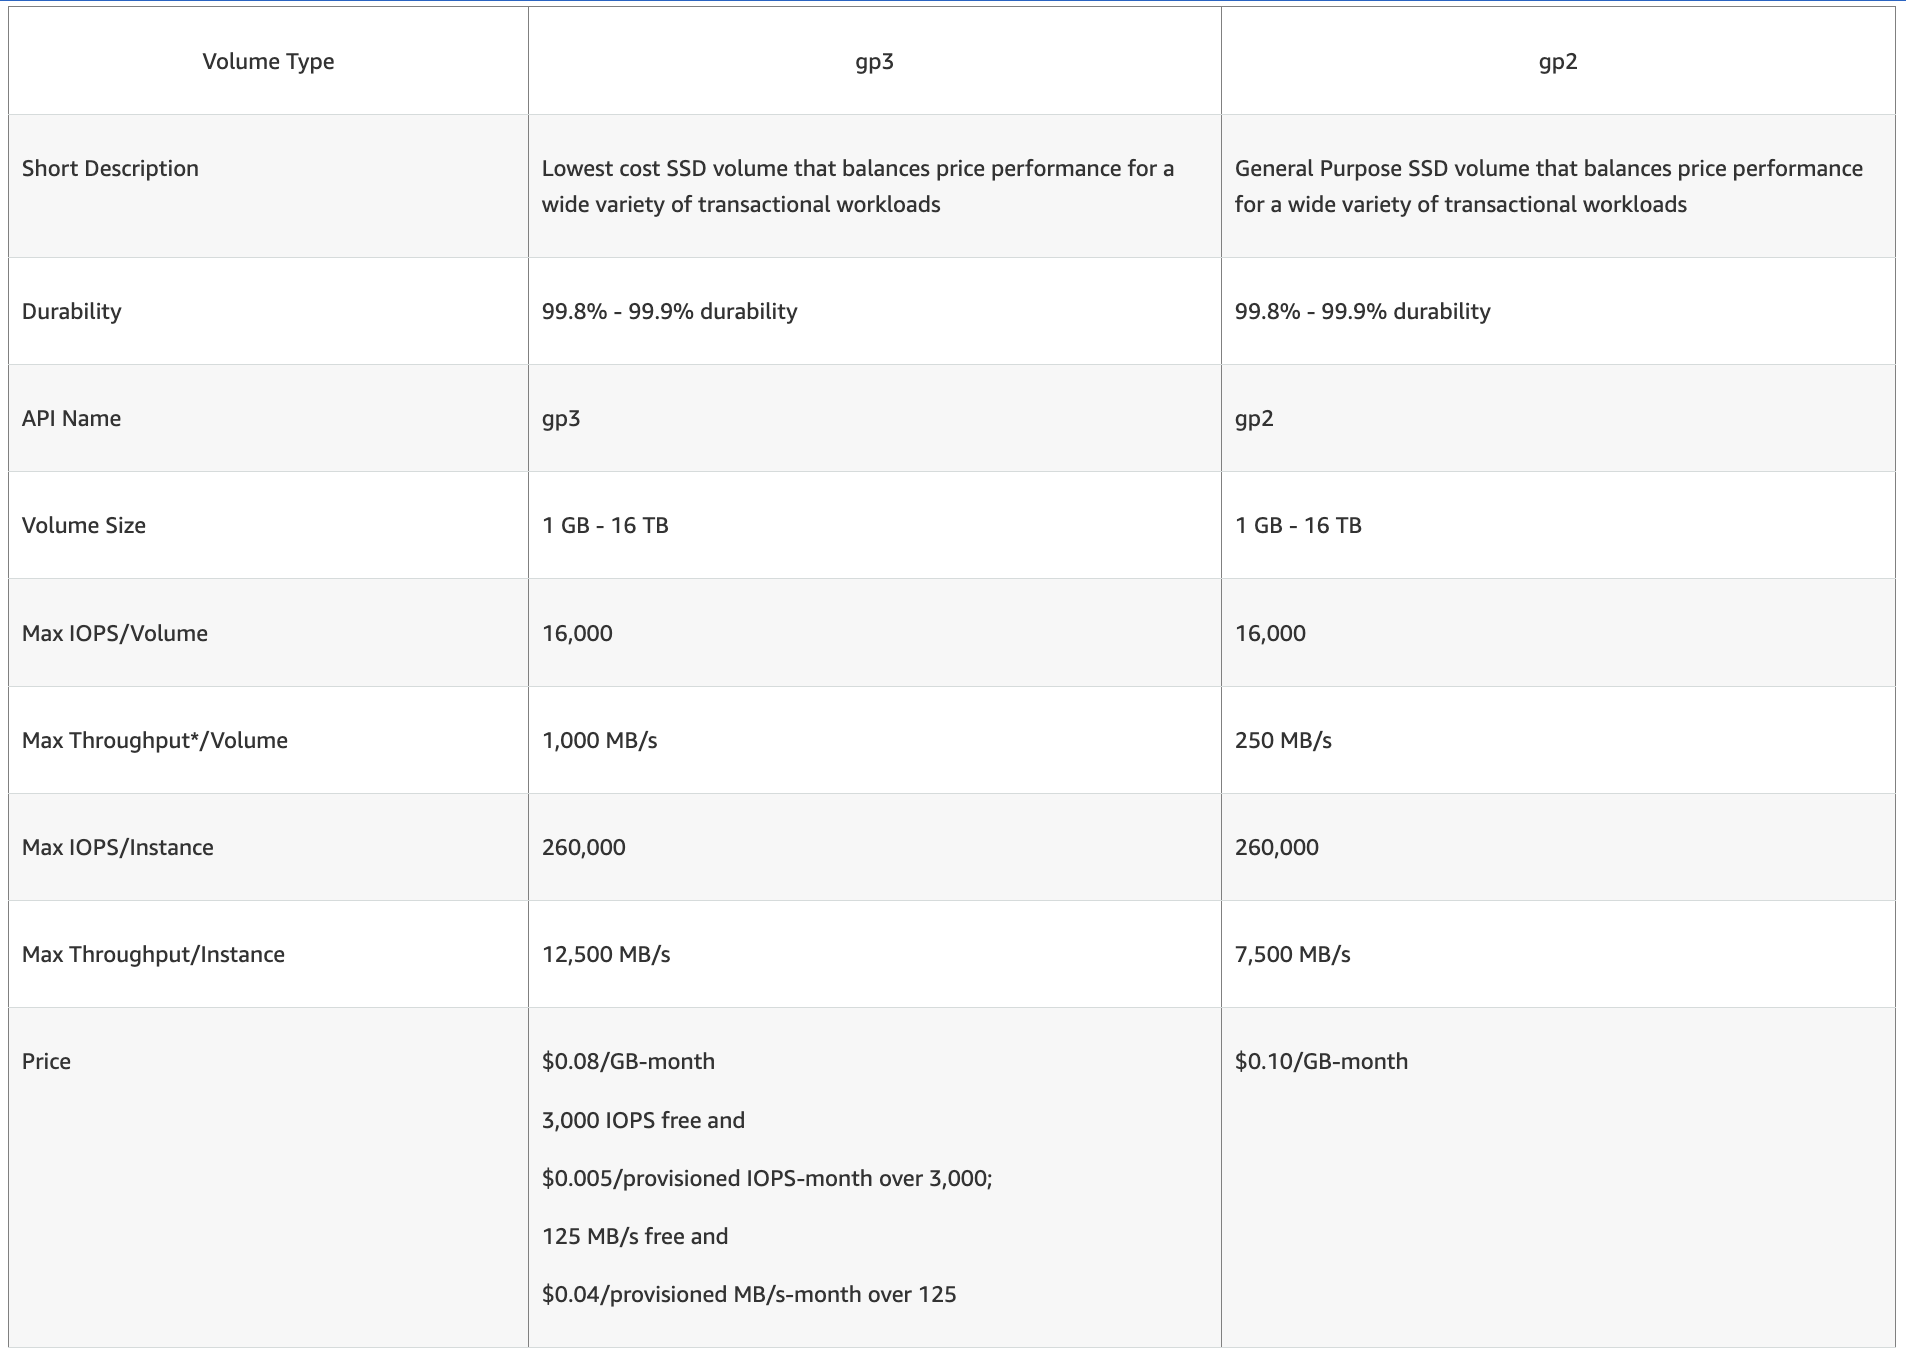Select the Max IOPS/Instance row label
This screenshot has height=1356, width=1906.
[118, 847]
